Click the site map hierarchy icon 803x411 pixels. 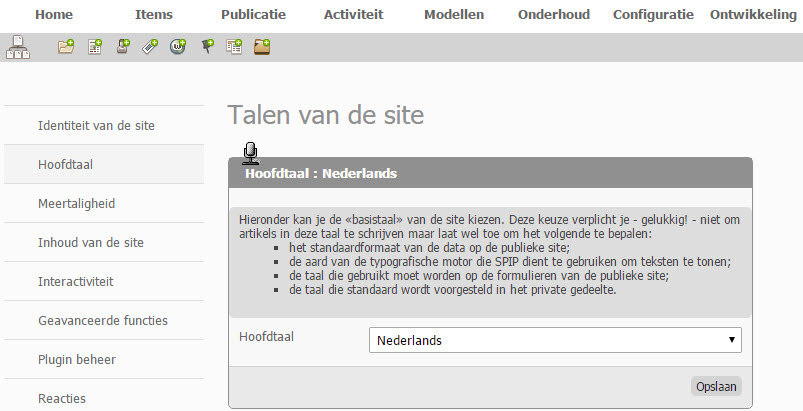click(17, 47)
